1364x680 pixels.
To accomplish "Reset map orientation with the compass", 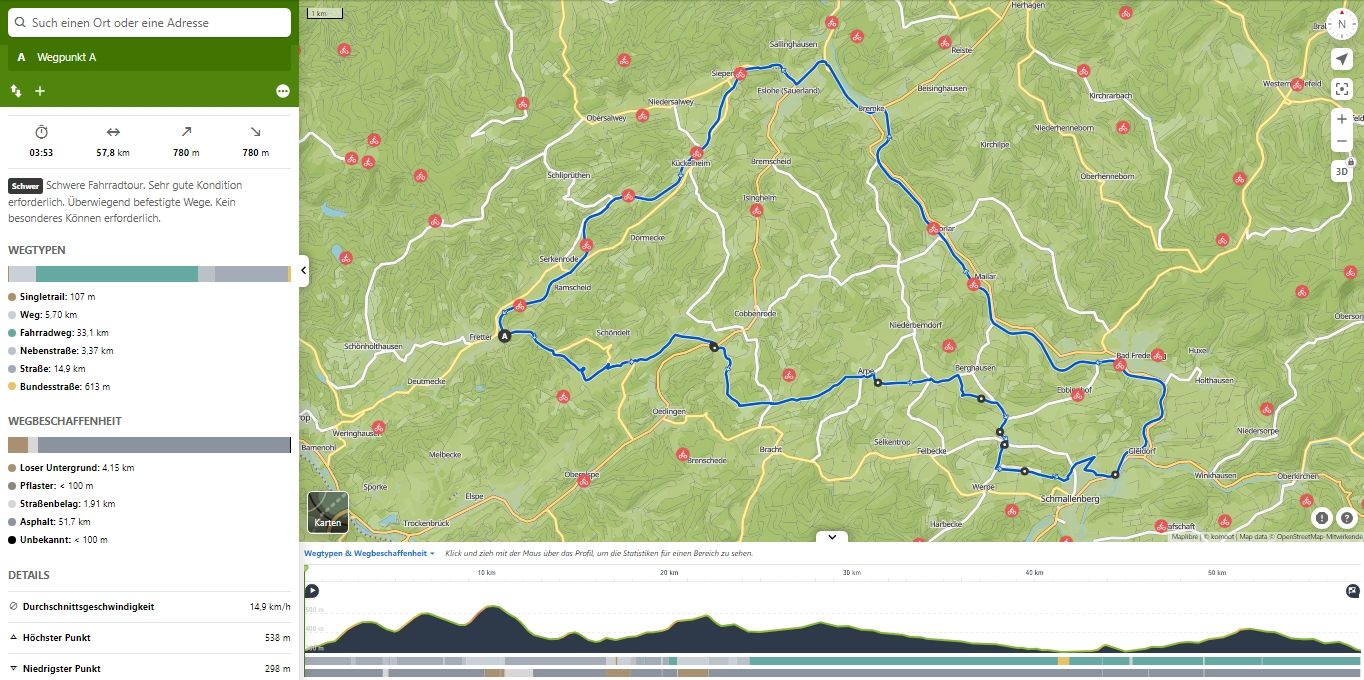I will (x=1342, y=24).
